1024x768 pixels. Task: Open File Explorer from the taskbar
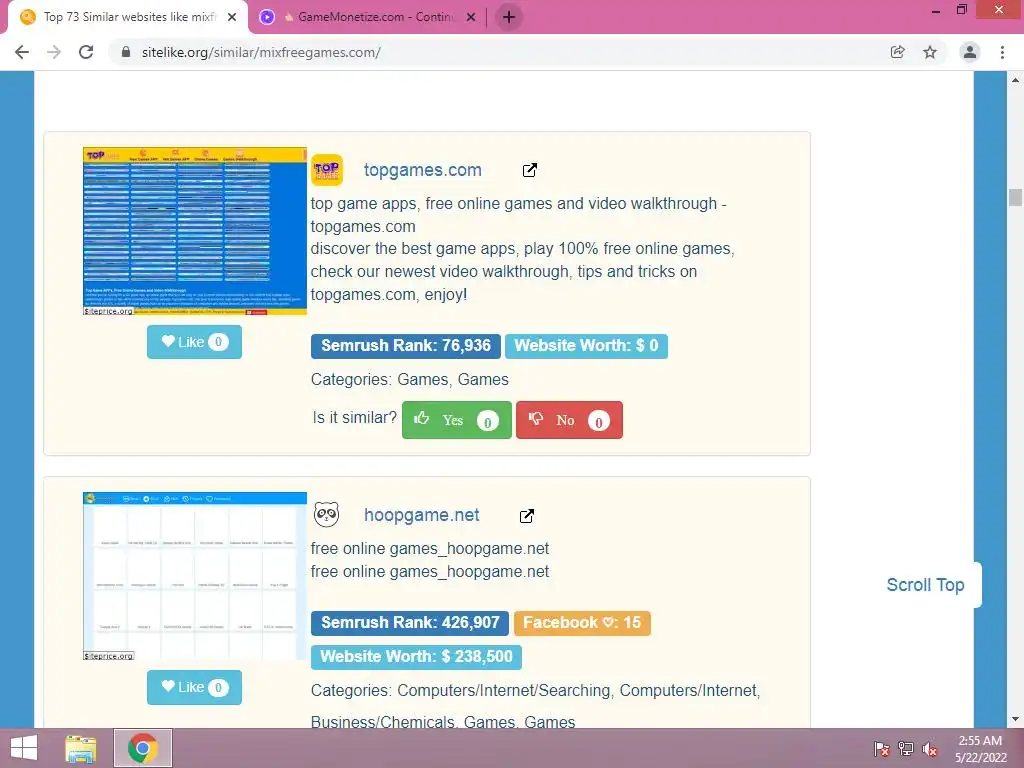pyautogui.click(x=80, y=748)
